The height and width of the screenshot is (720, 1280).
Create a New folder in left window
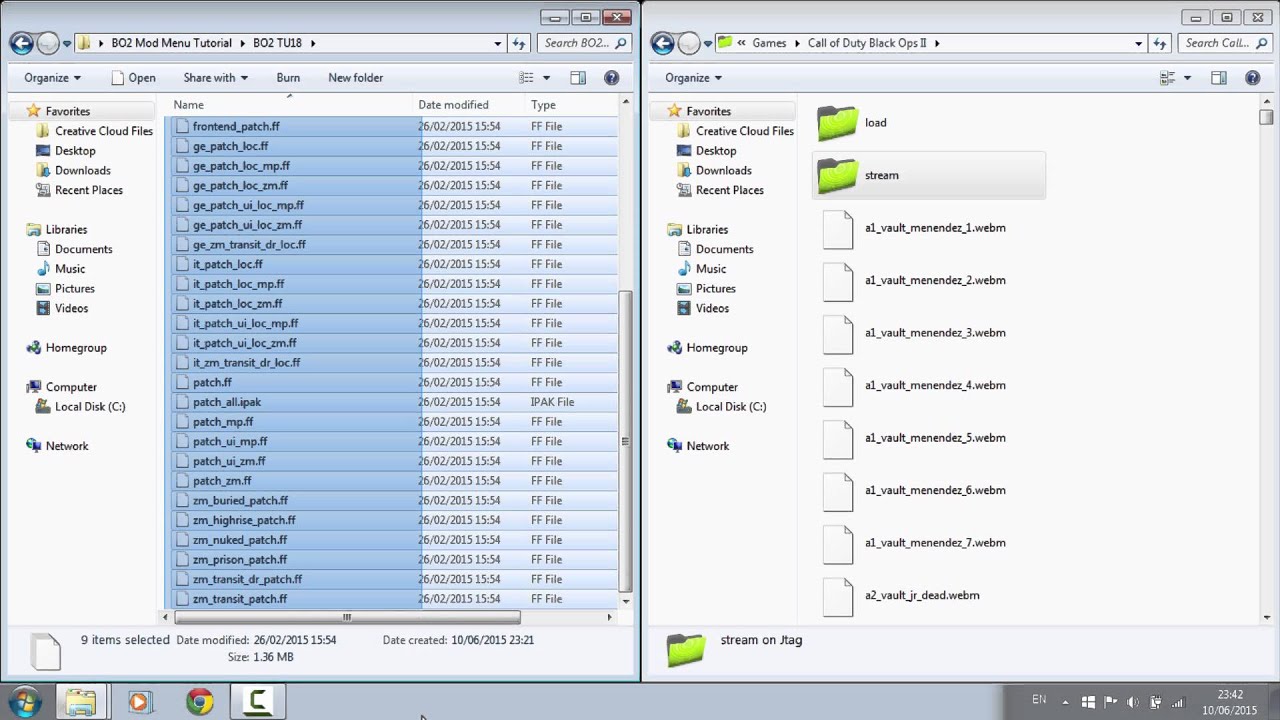(355, 78)
